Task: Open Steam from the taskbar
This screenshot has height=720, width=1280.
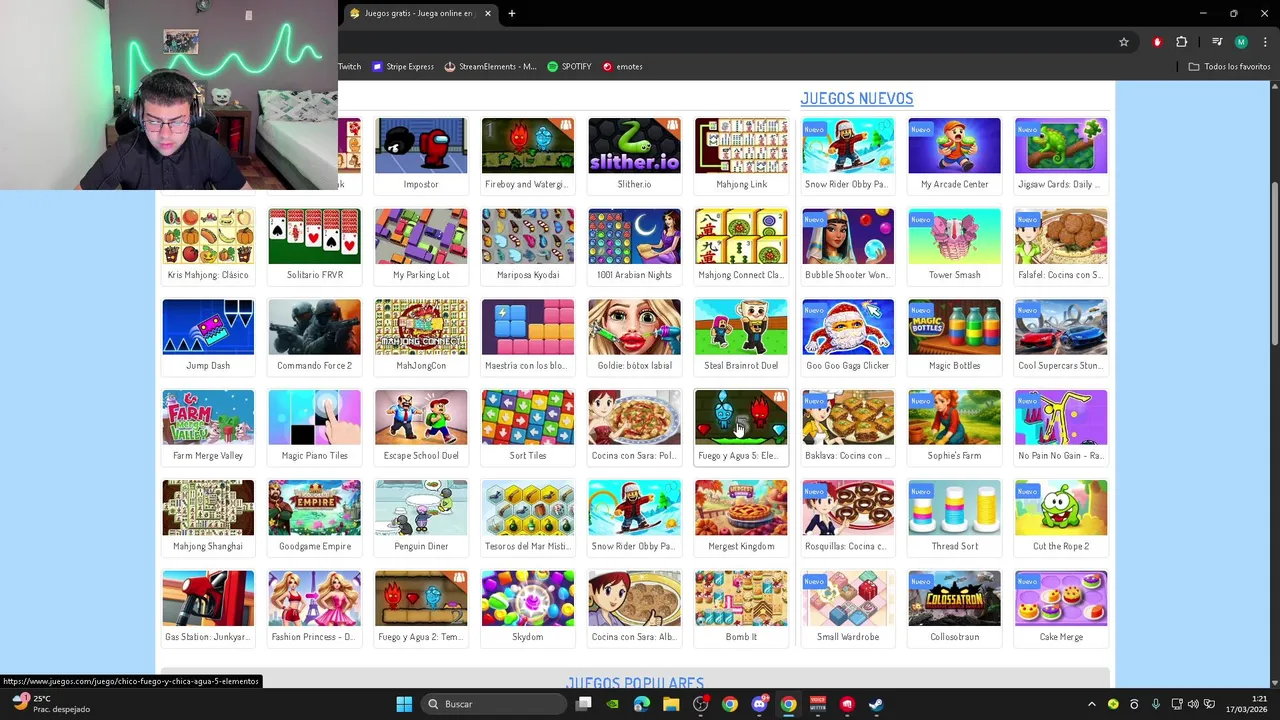Action: 876,704
